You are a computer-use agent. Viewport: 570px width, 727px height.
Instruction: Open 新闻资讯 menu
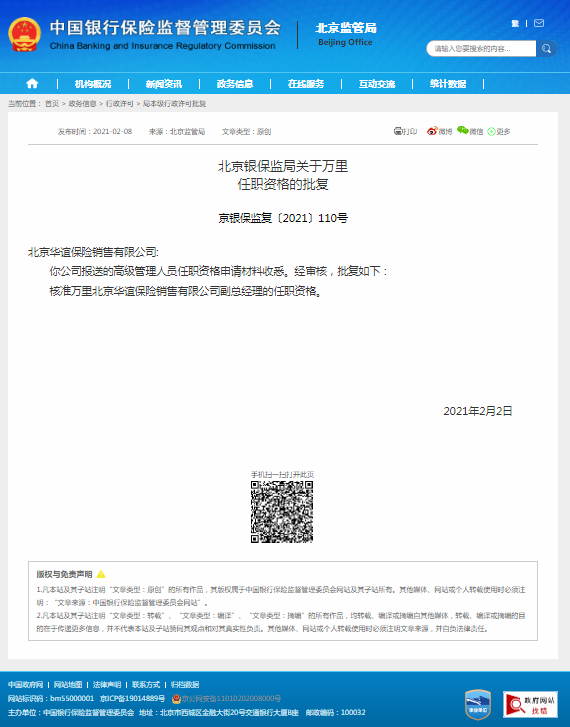(x=164, y=84)
